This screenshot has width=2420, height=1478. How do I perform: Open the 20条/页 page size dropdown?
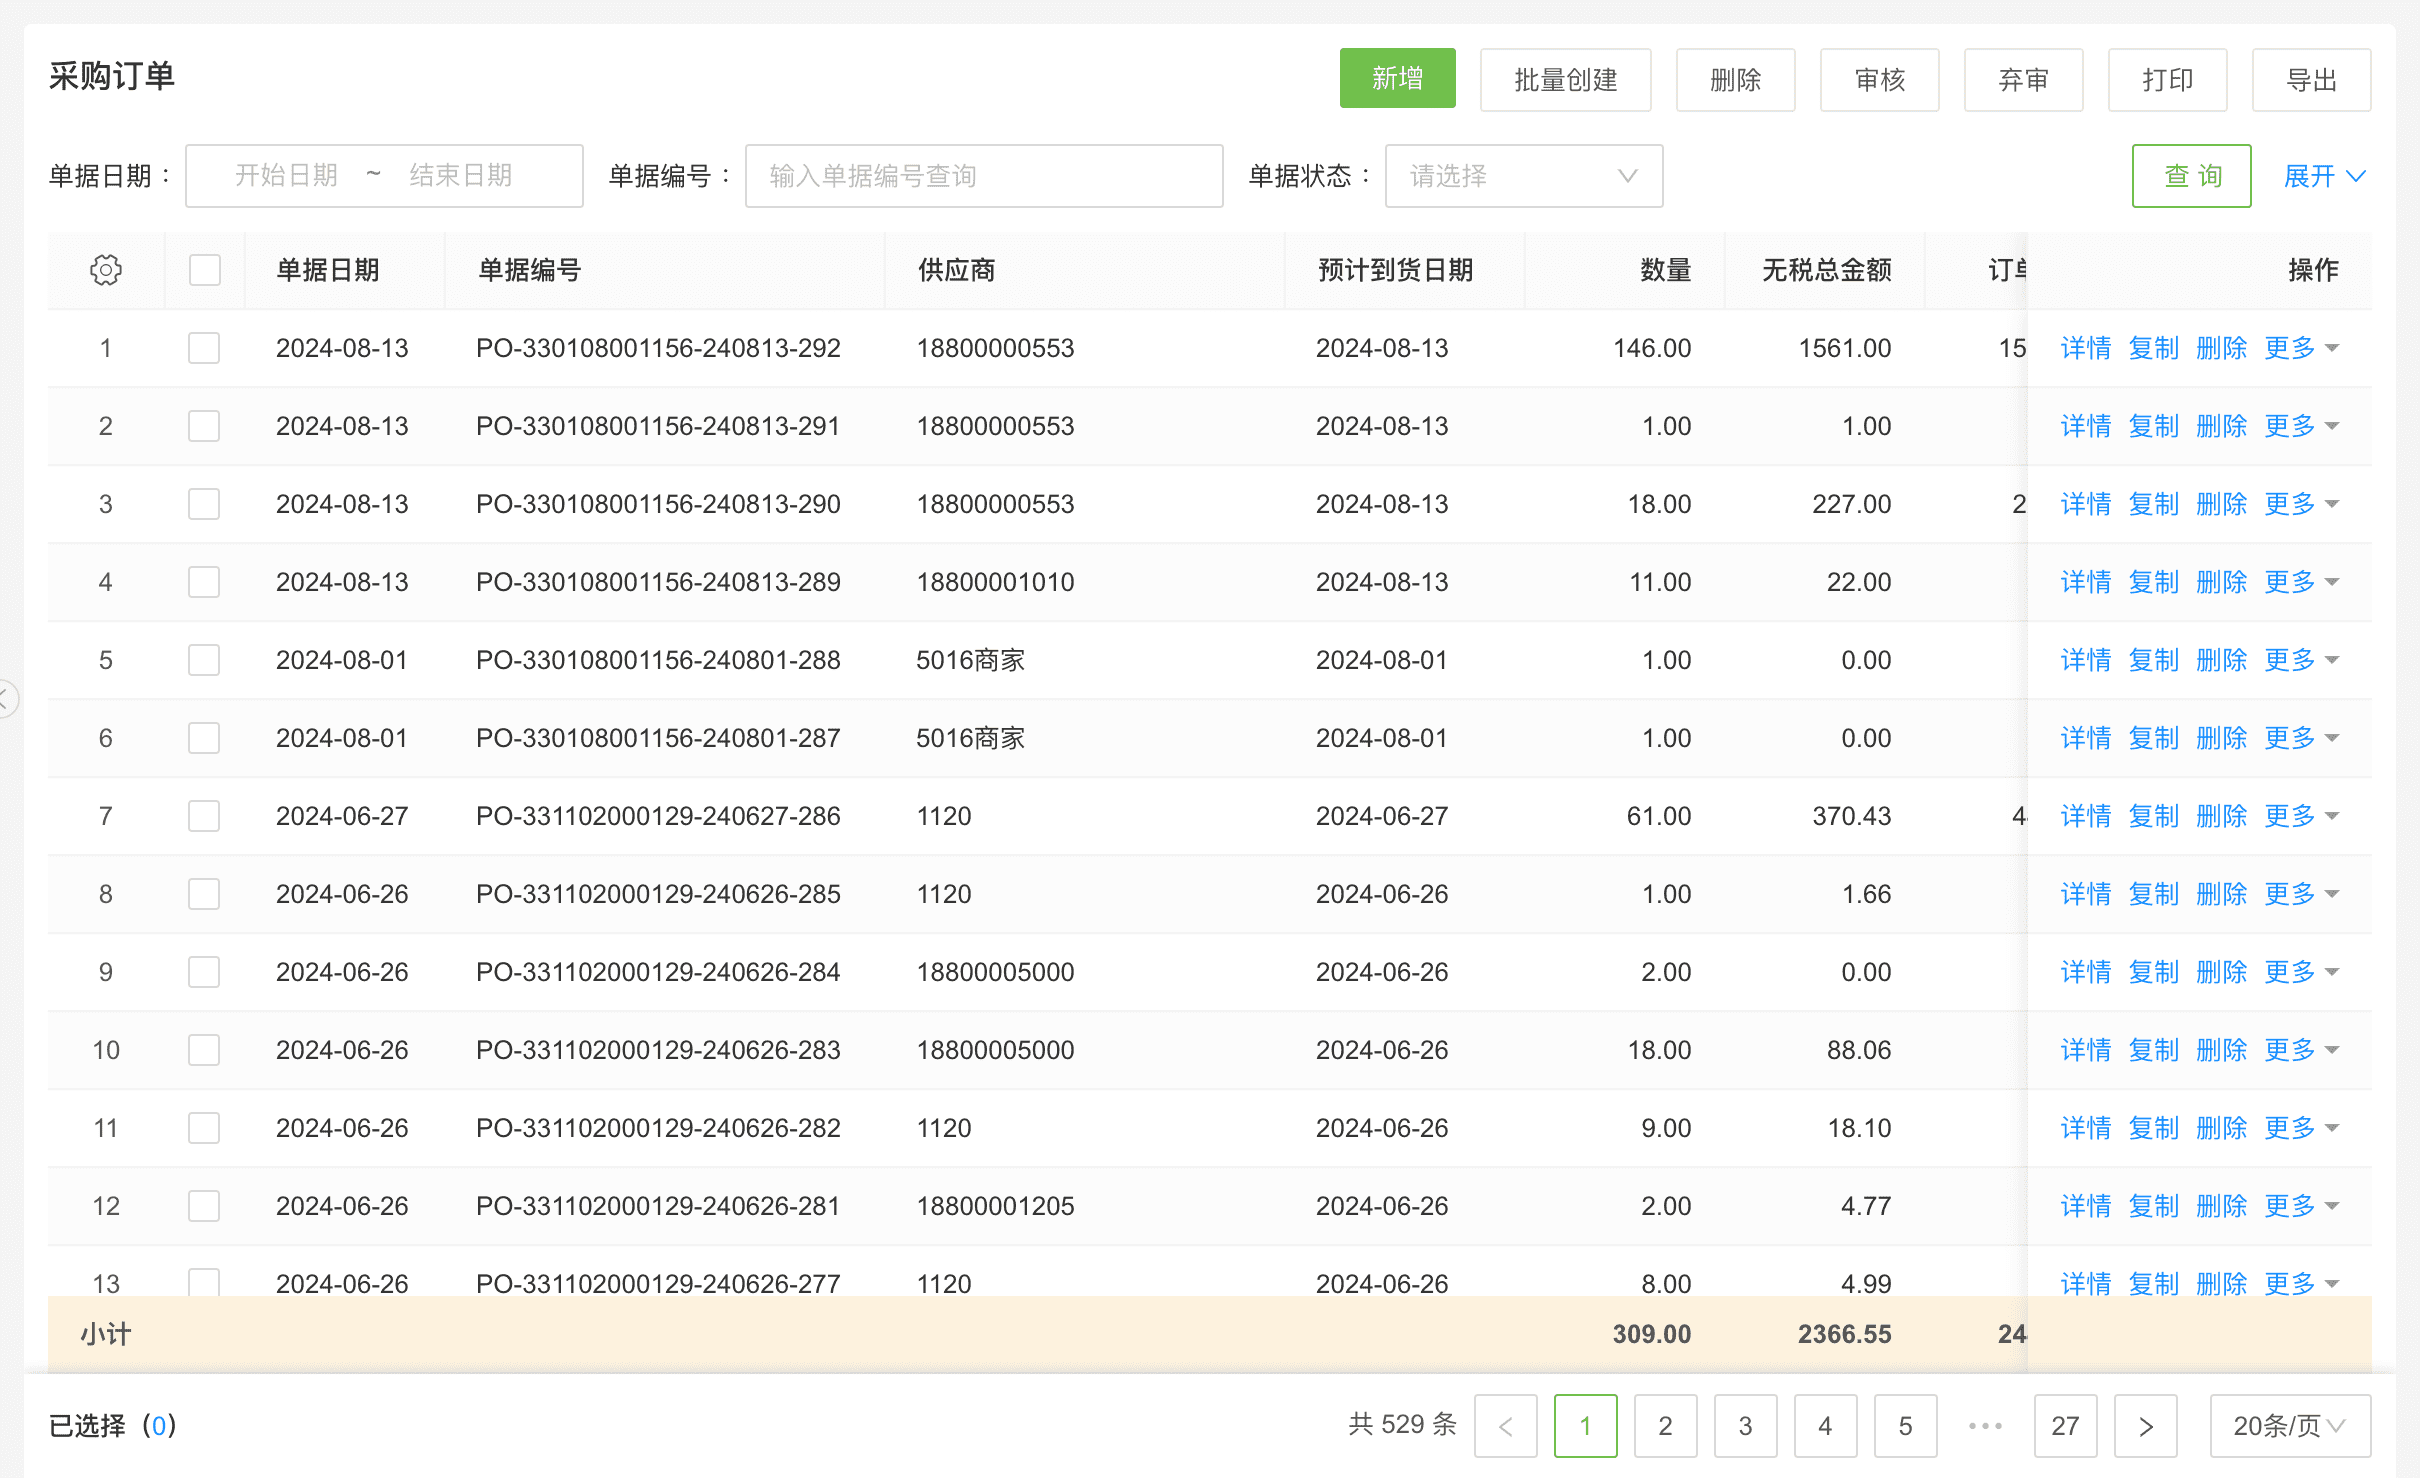2290,1426
